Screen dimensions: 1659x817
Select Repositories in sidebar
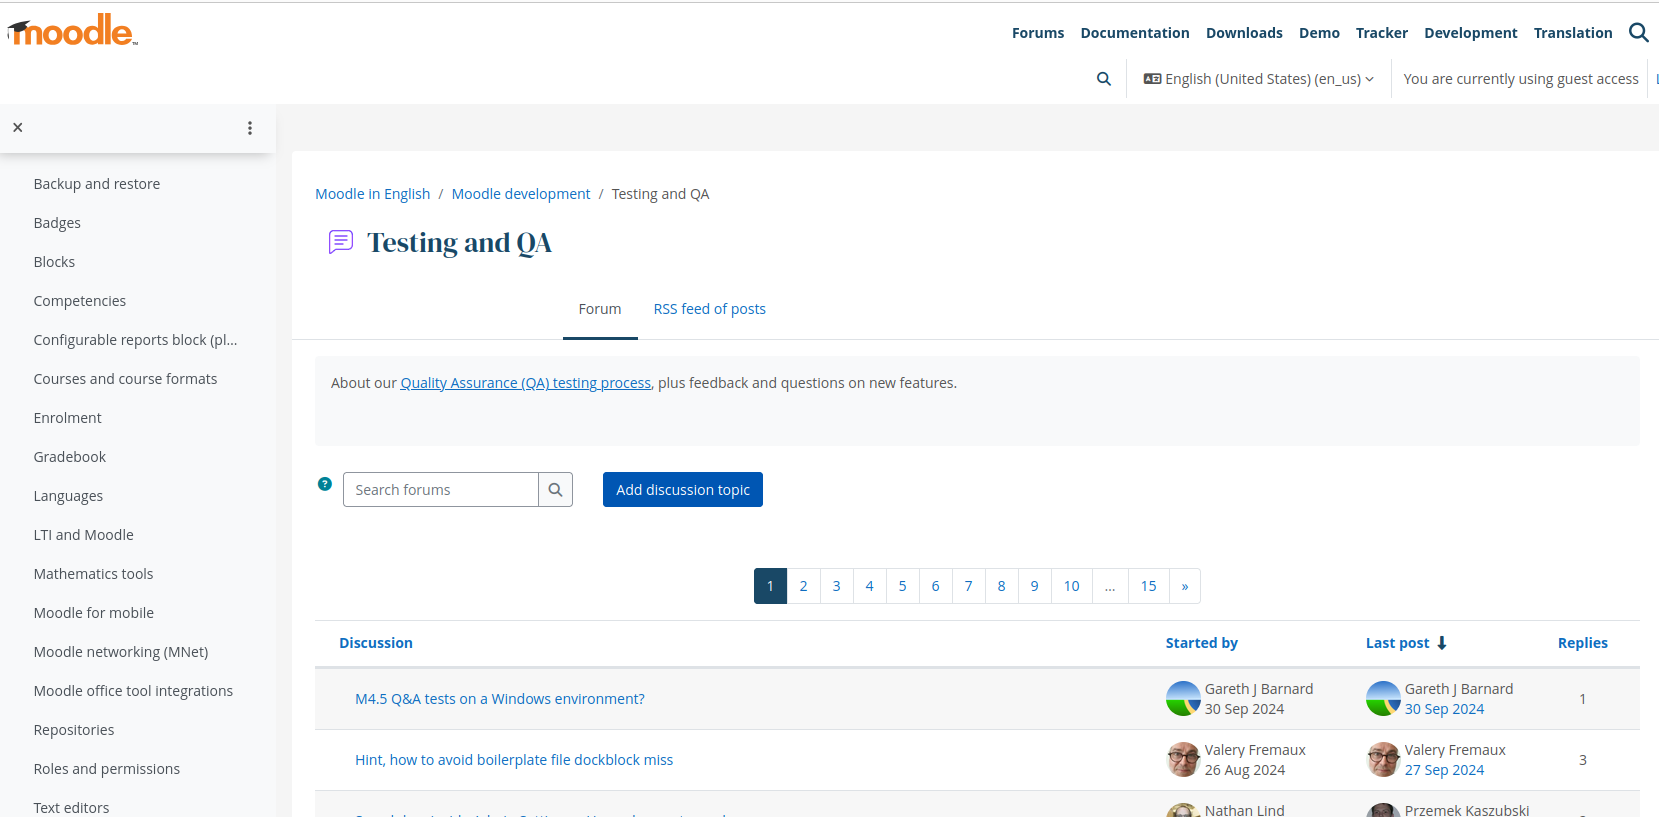click(x=74, y=730)
